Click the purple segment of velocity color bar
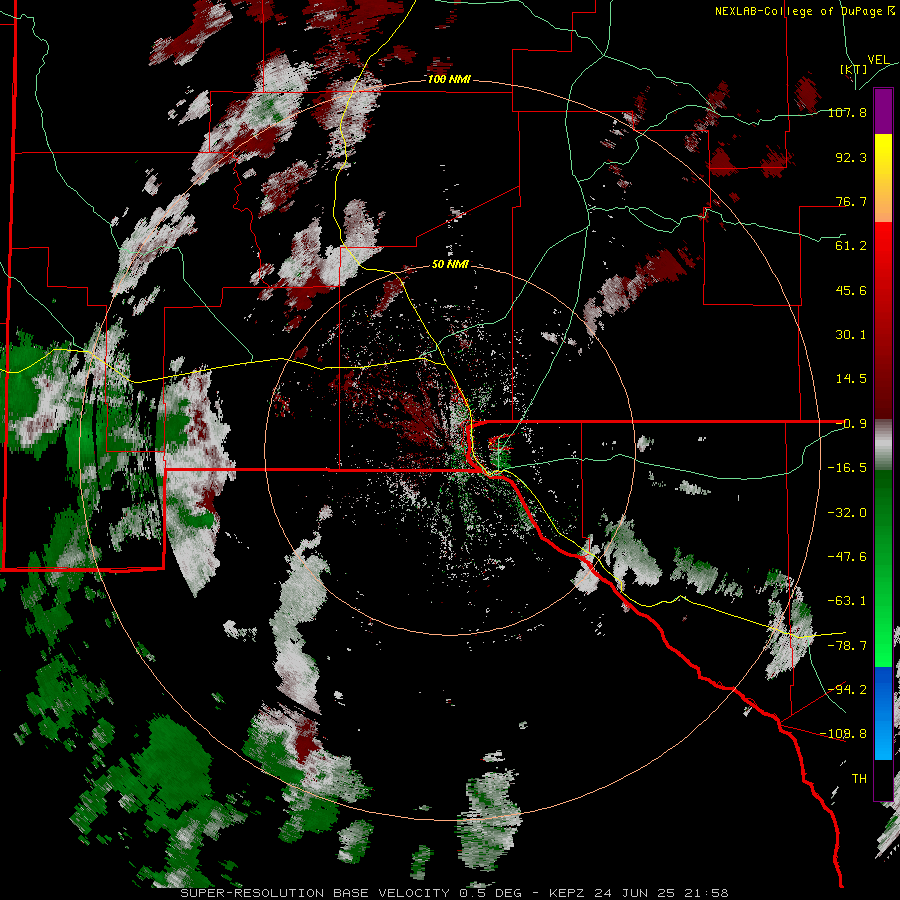This screenshot has width=900, height=900. 883,112
